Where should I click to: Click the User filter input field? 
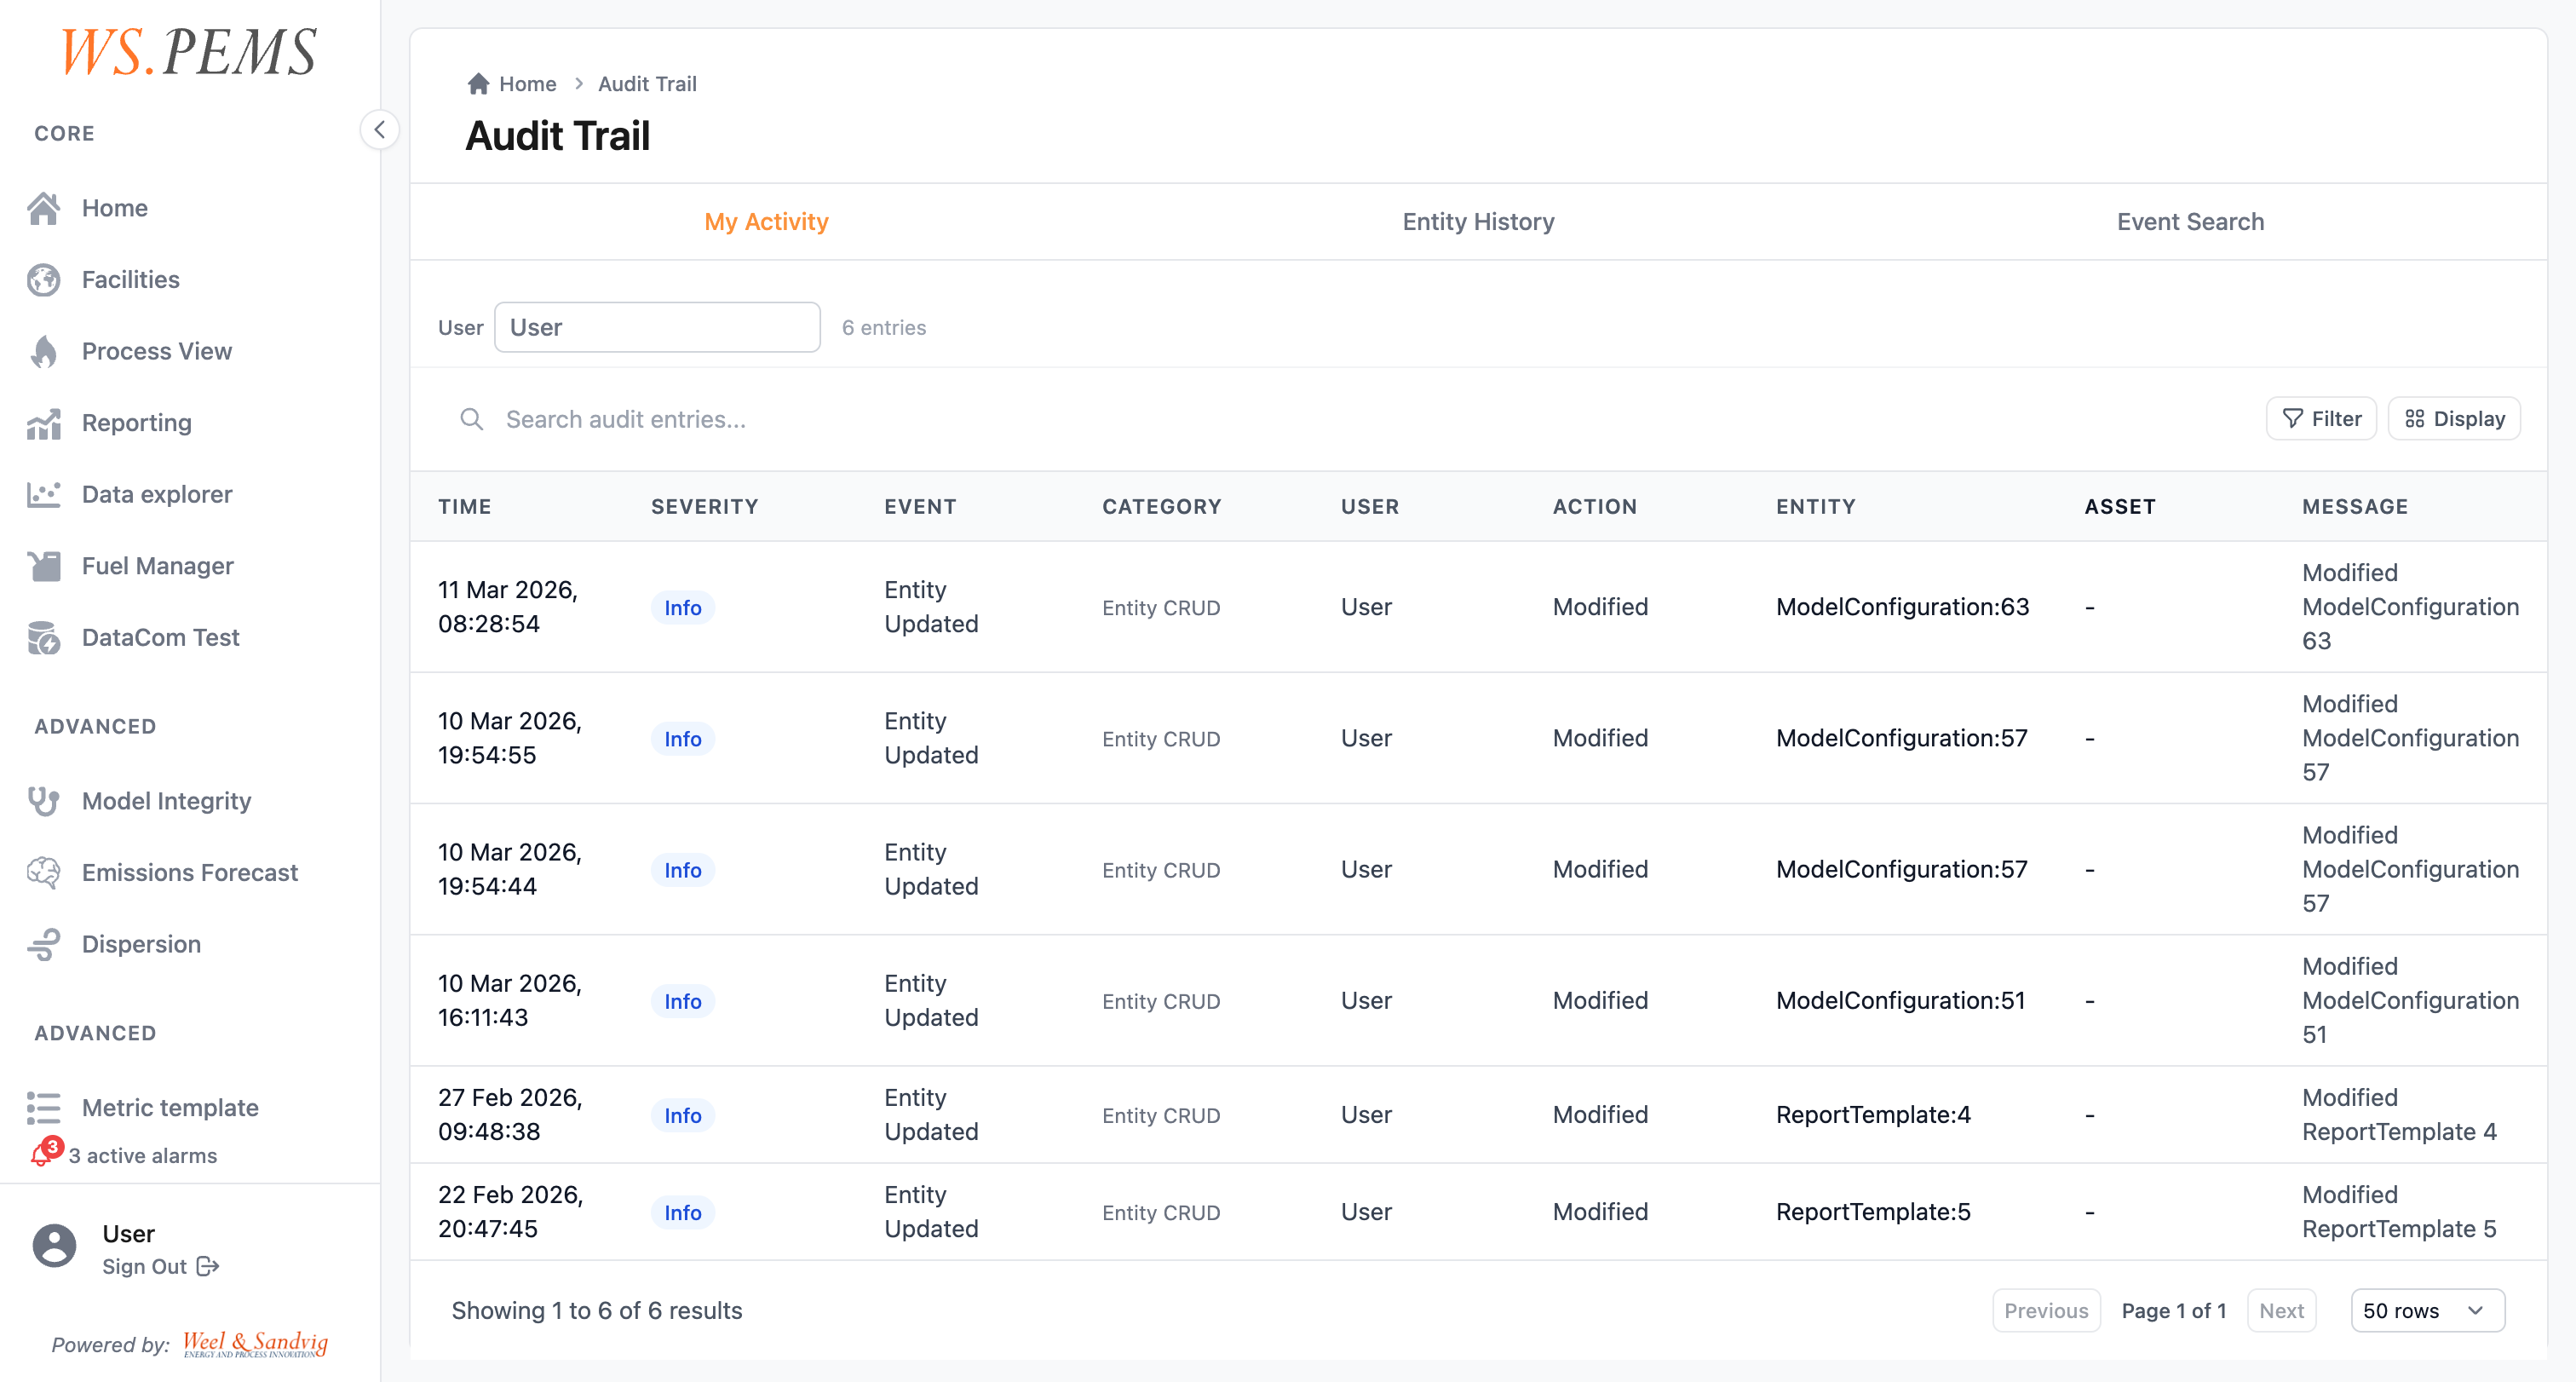coord(657,327)
